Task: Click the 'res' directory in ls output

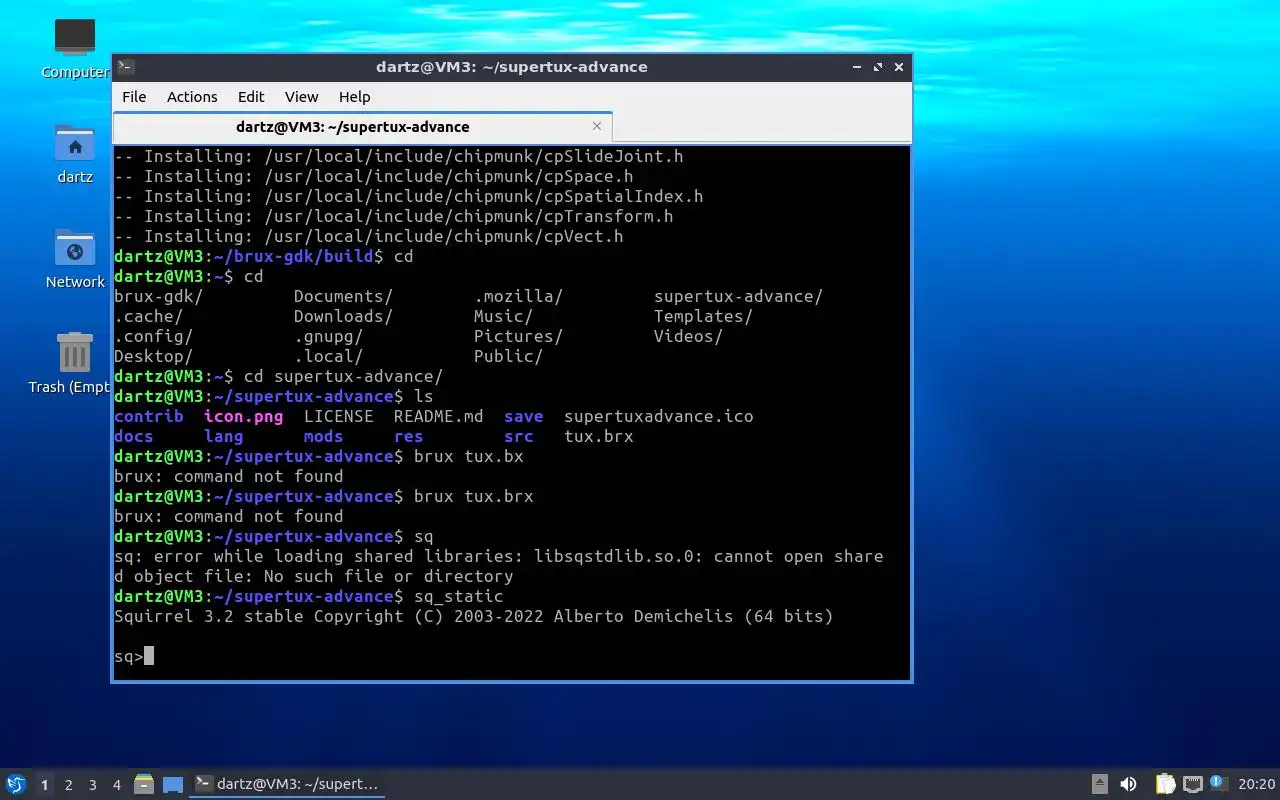Action: point(408,437)
